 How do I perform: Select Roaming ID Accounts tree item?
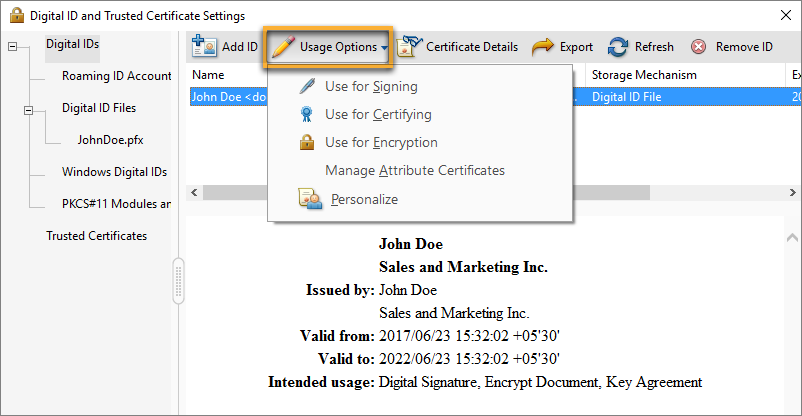coord(116,76)
